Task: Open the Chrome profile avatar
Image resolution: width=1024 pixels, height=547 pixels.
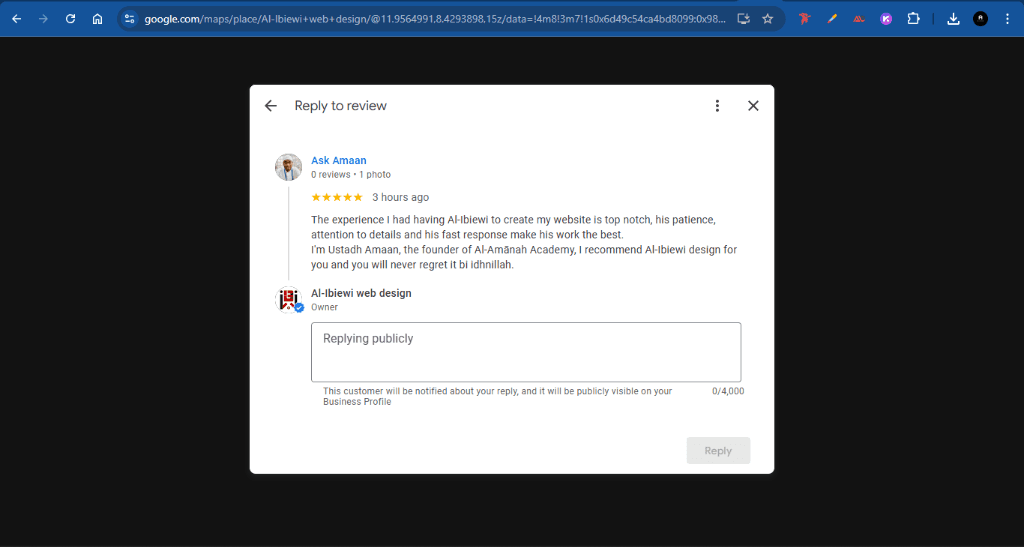Action: click(x=980, y=19)
